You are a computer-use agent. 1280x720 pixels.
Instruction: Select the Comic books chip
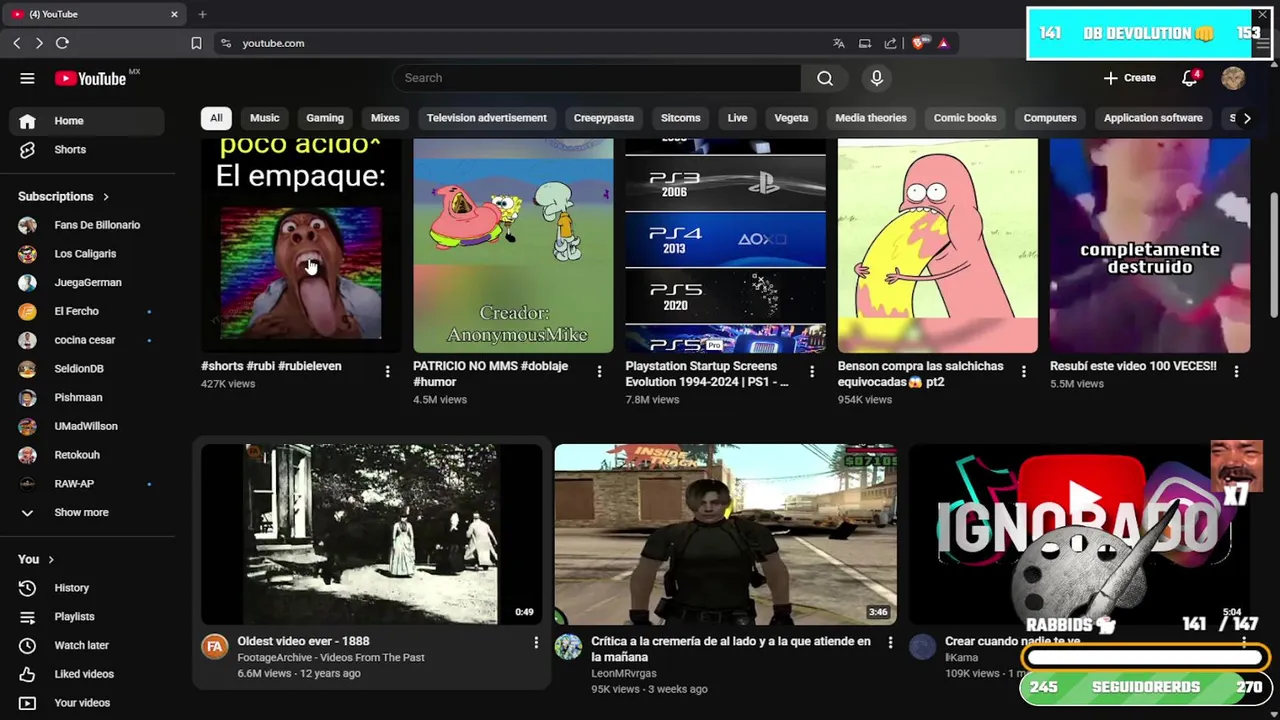[965, 118]
